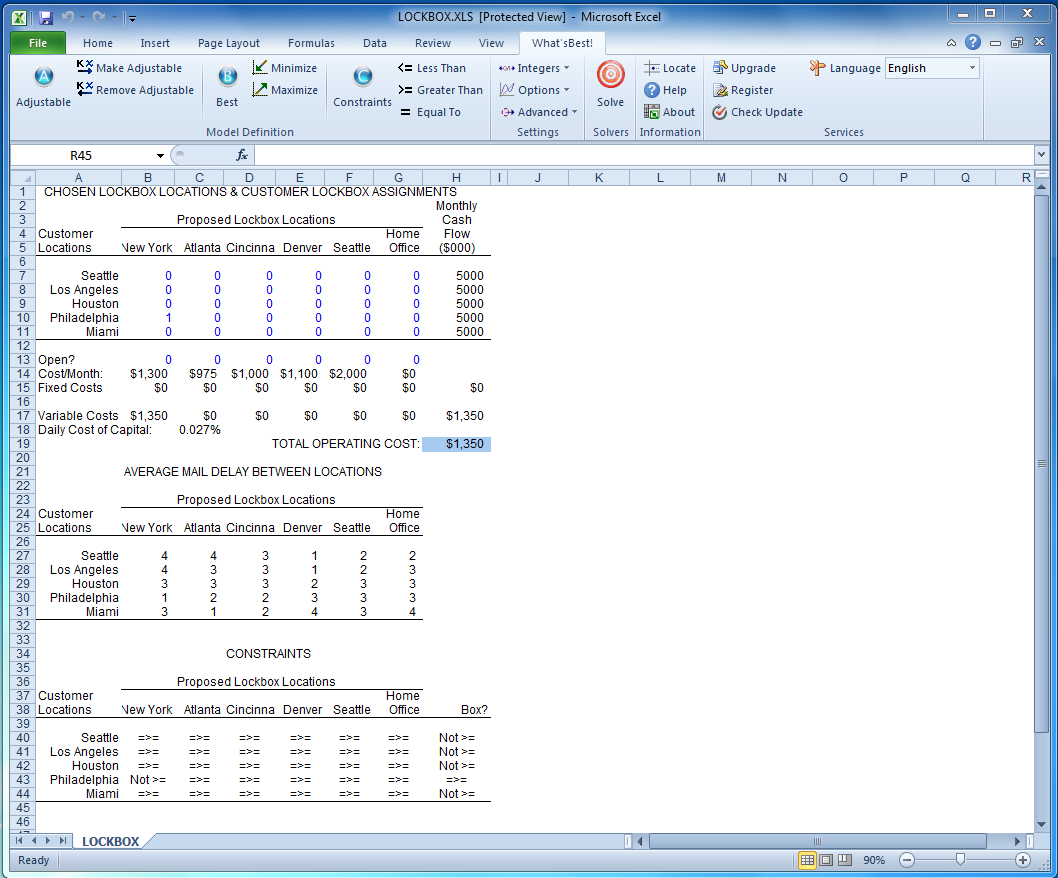Screen dimensions: 1058x878
Task: Open What'sBest! Help
Action: pyautogui.click(x=665, y=90)
